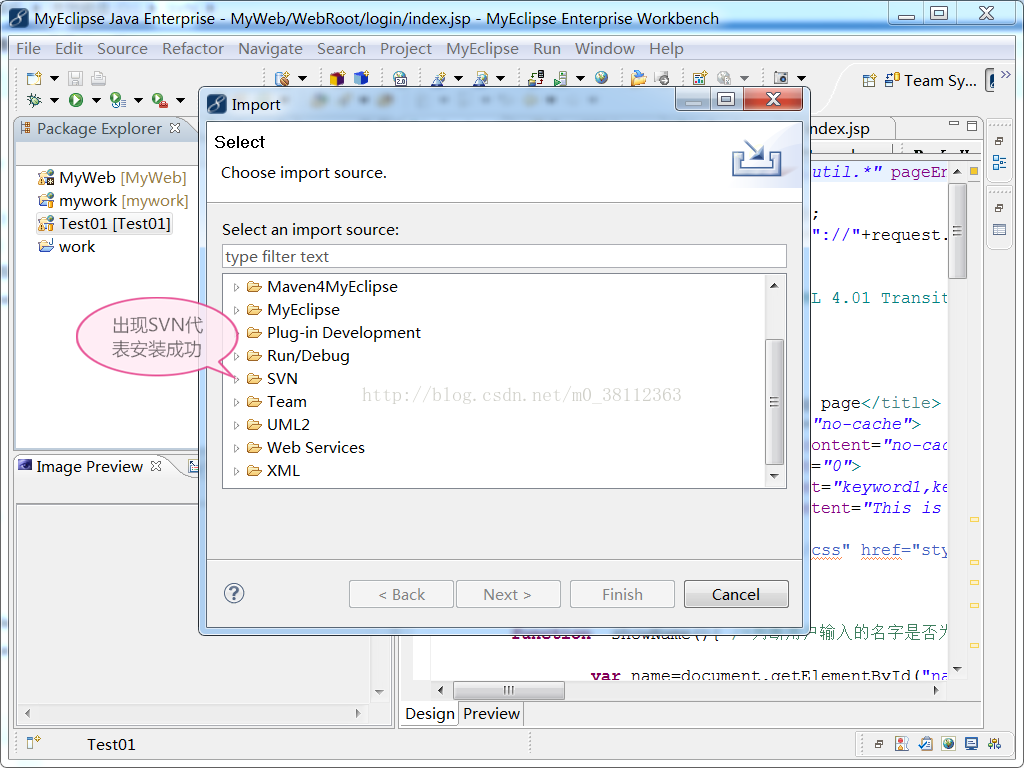Select the work folder in Package Explorer
1024x768 pixels.
point(67,247)
